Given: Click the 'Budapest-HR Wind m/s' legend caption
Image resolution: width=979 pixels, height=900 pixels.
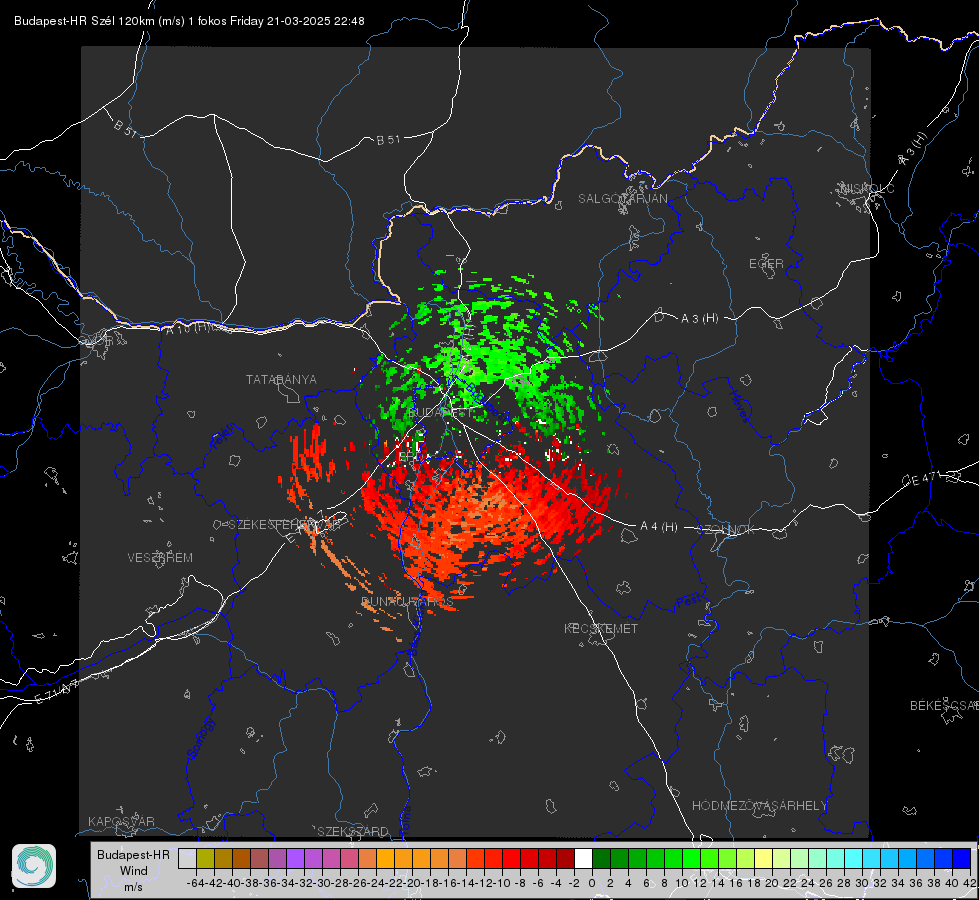Looking at the screenshot, I should click(134, 871).
